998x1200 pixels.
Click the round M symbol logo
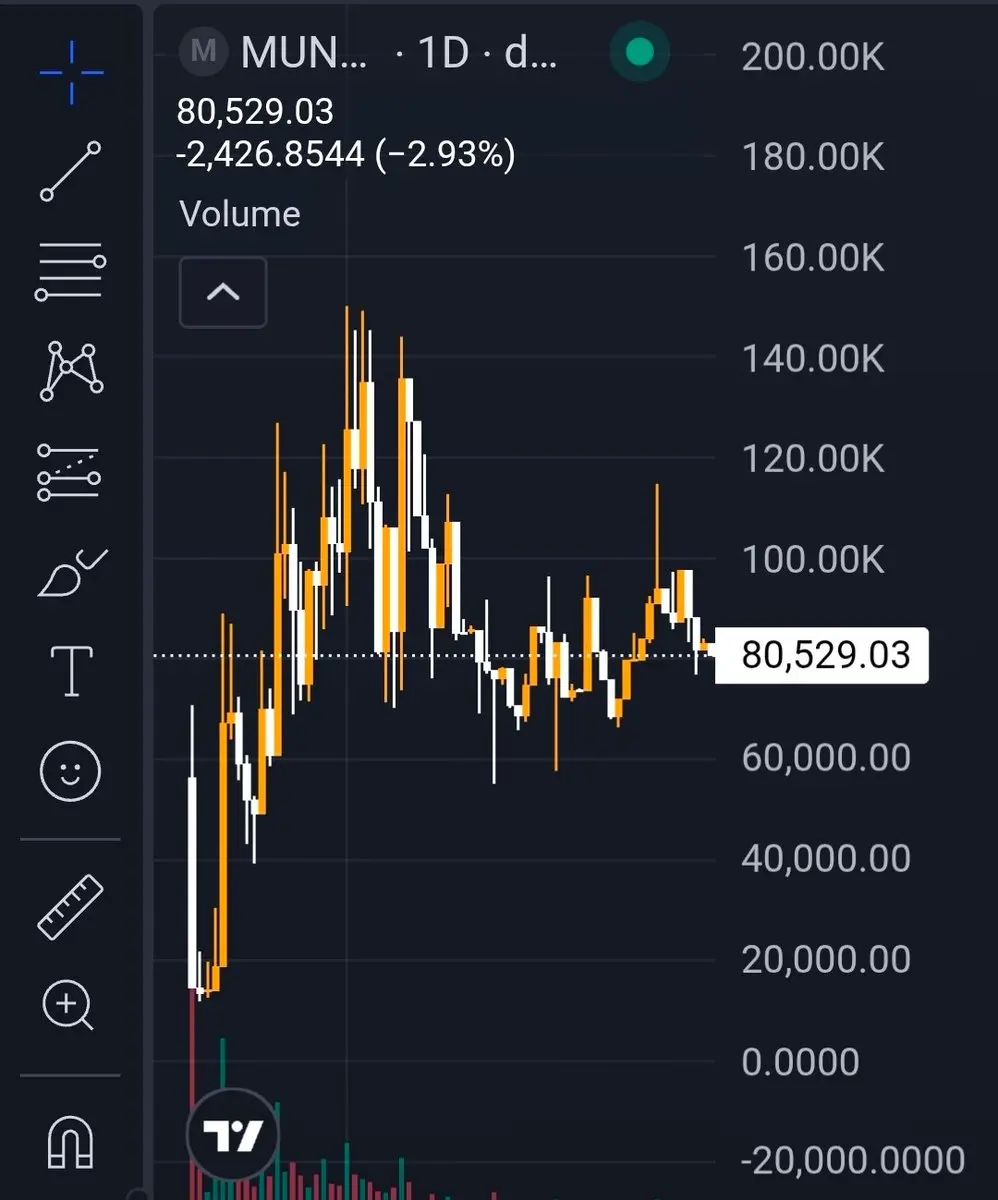(204, 52)
